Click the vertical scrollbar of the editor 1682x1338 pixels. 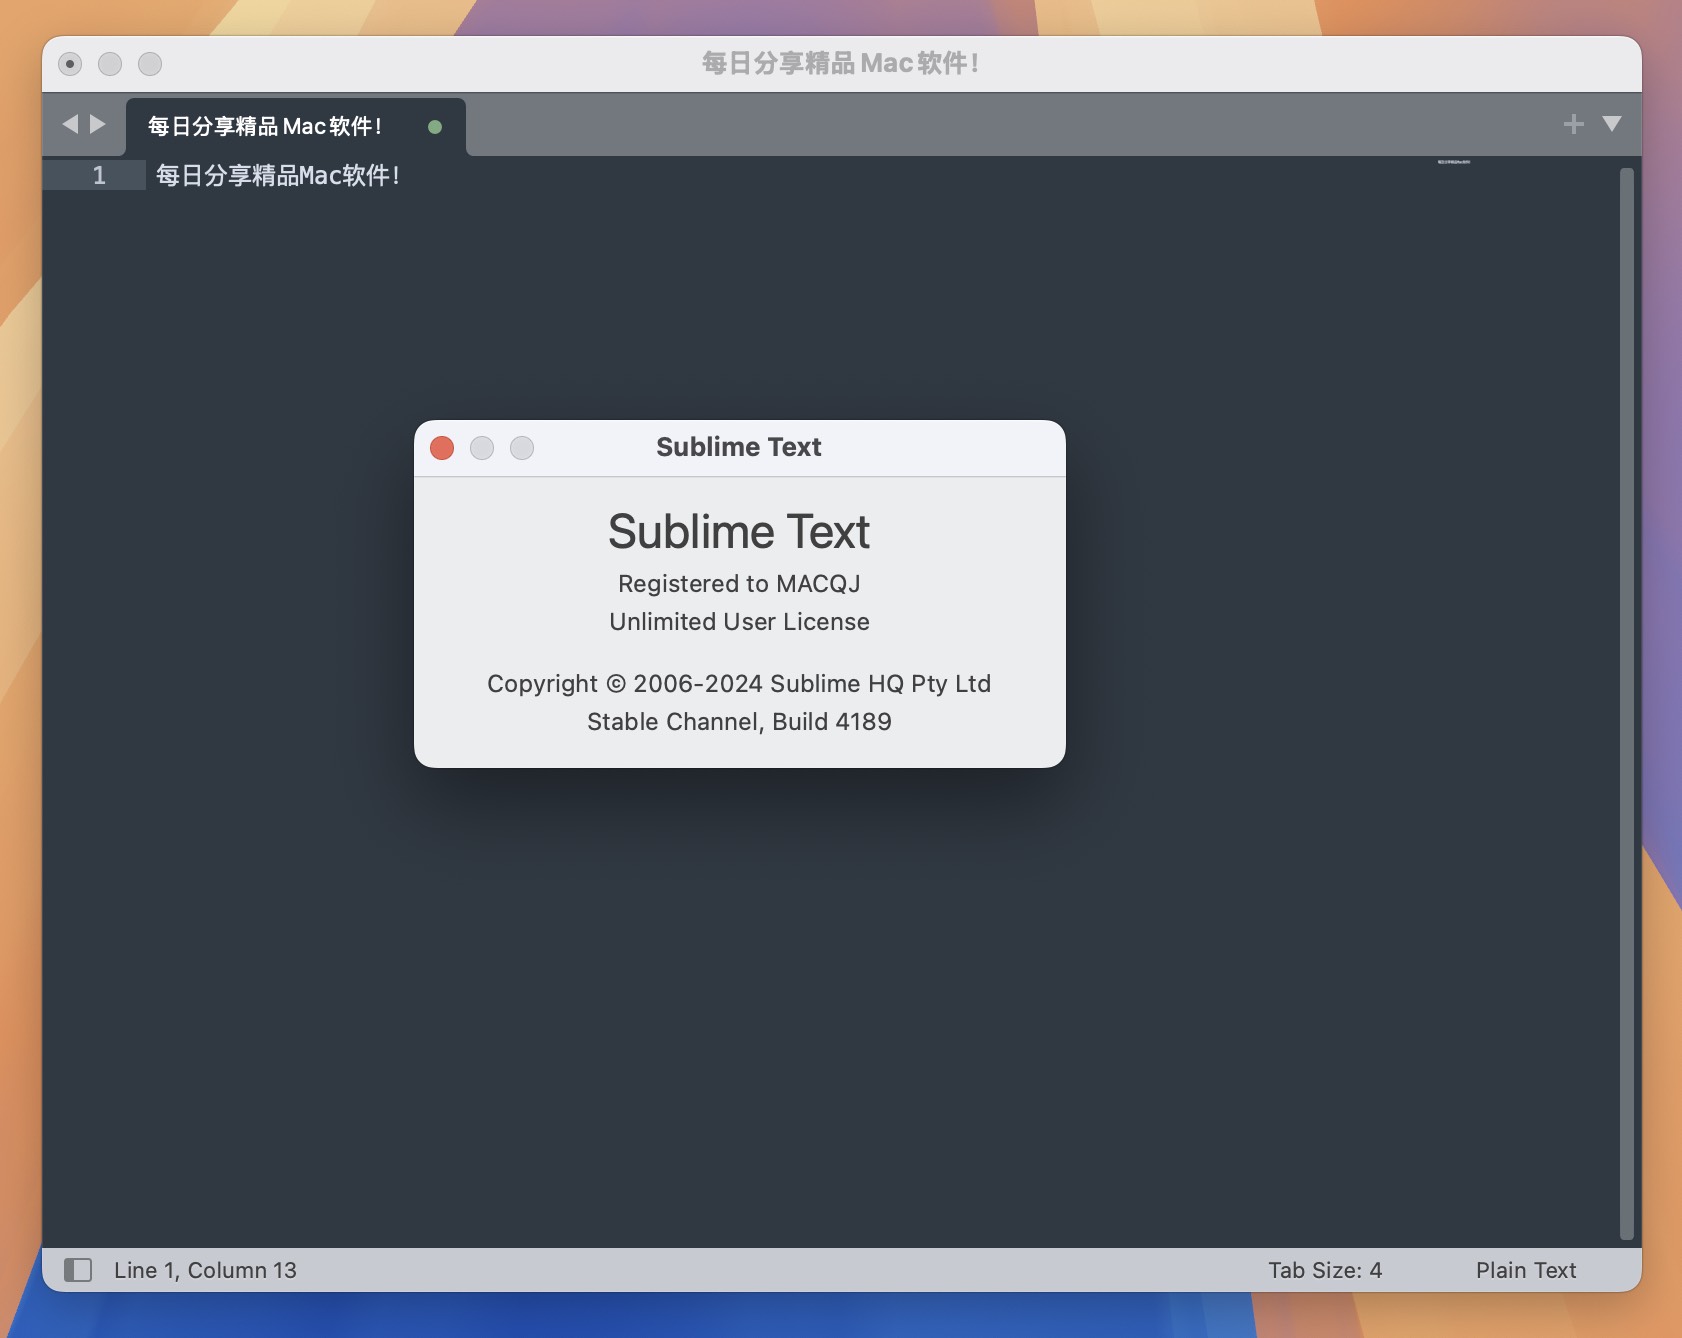(x=1626, y=703)
